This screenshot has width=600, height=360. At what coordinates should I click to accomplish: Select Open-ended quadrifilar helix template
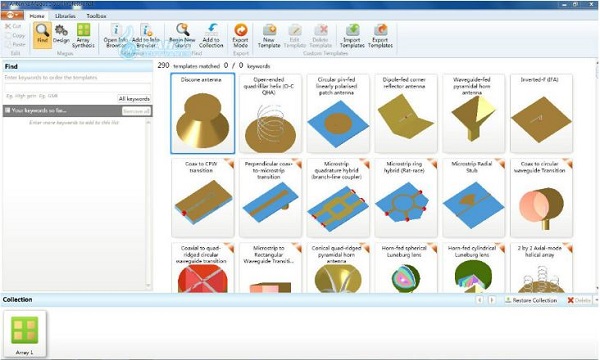(x=270, y=114)
